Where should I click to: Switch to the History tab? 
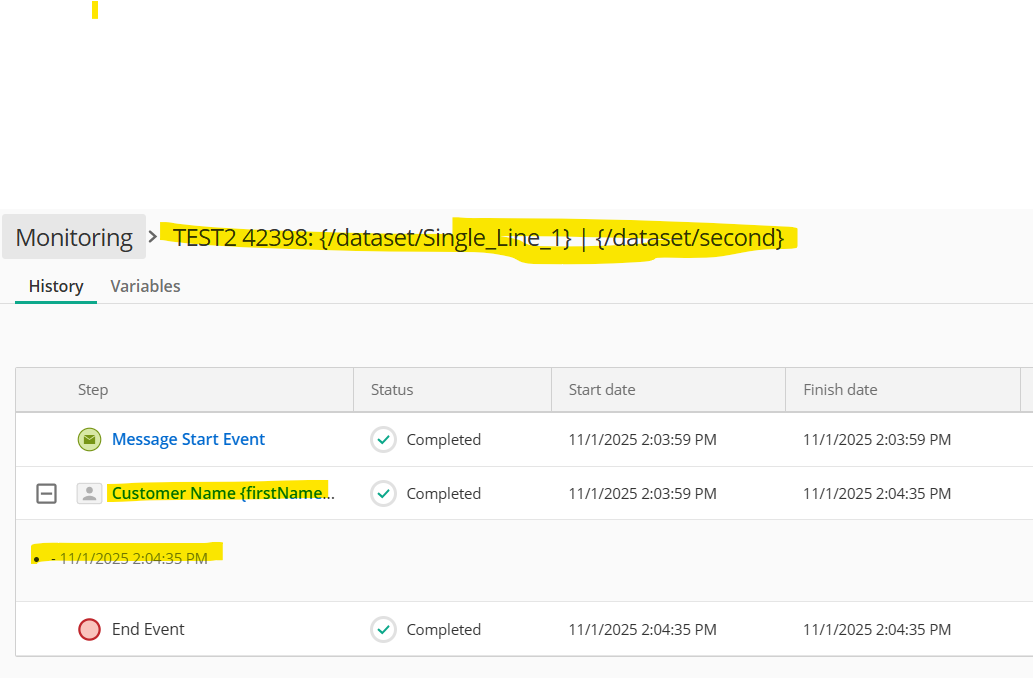56,286
